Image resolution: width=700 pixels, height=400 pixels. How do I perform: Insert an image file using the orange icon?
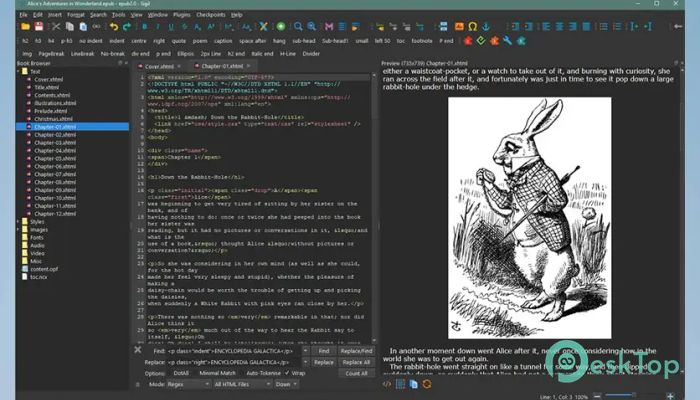459,27
